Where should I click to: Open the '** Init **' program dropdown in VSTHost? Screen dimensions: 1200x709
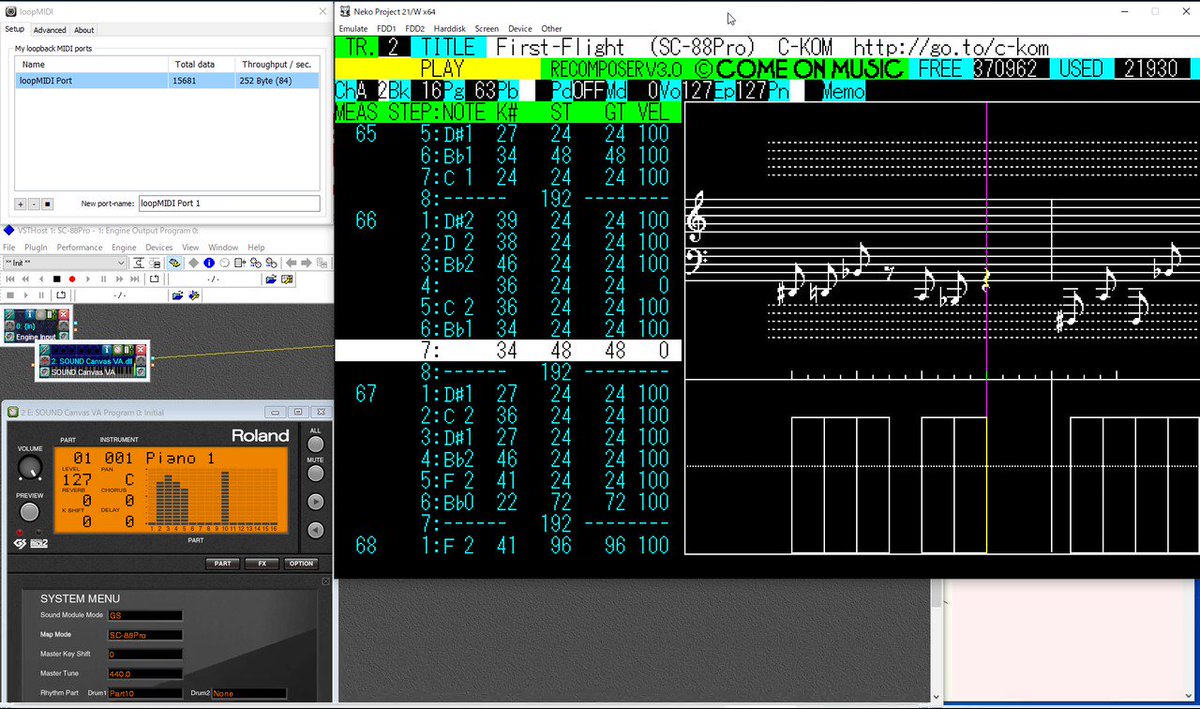(64, 263)
